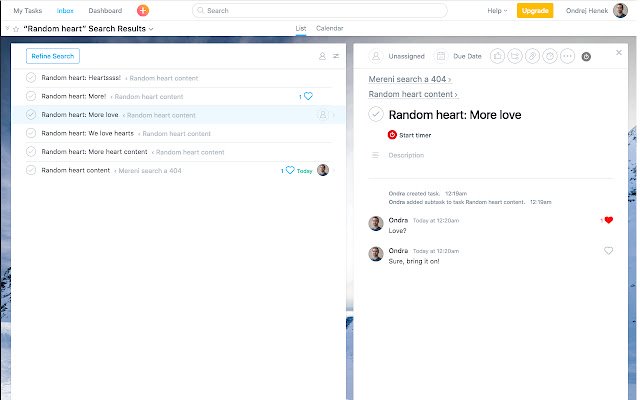Screen dimensions: 640x400
Task: Collapse sidebar arrow left of the star
Action: pyautogui.click(x=7, y=29)
